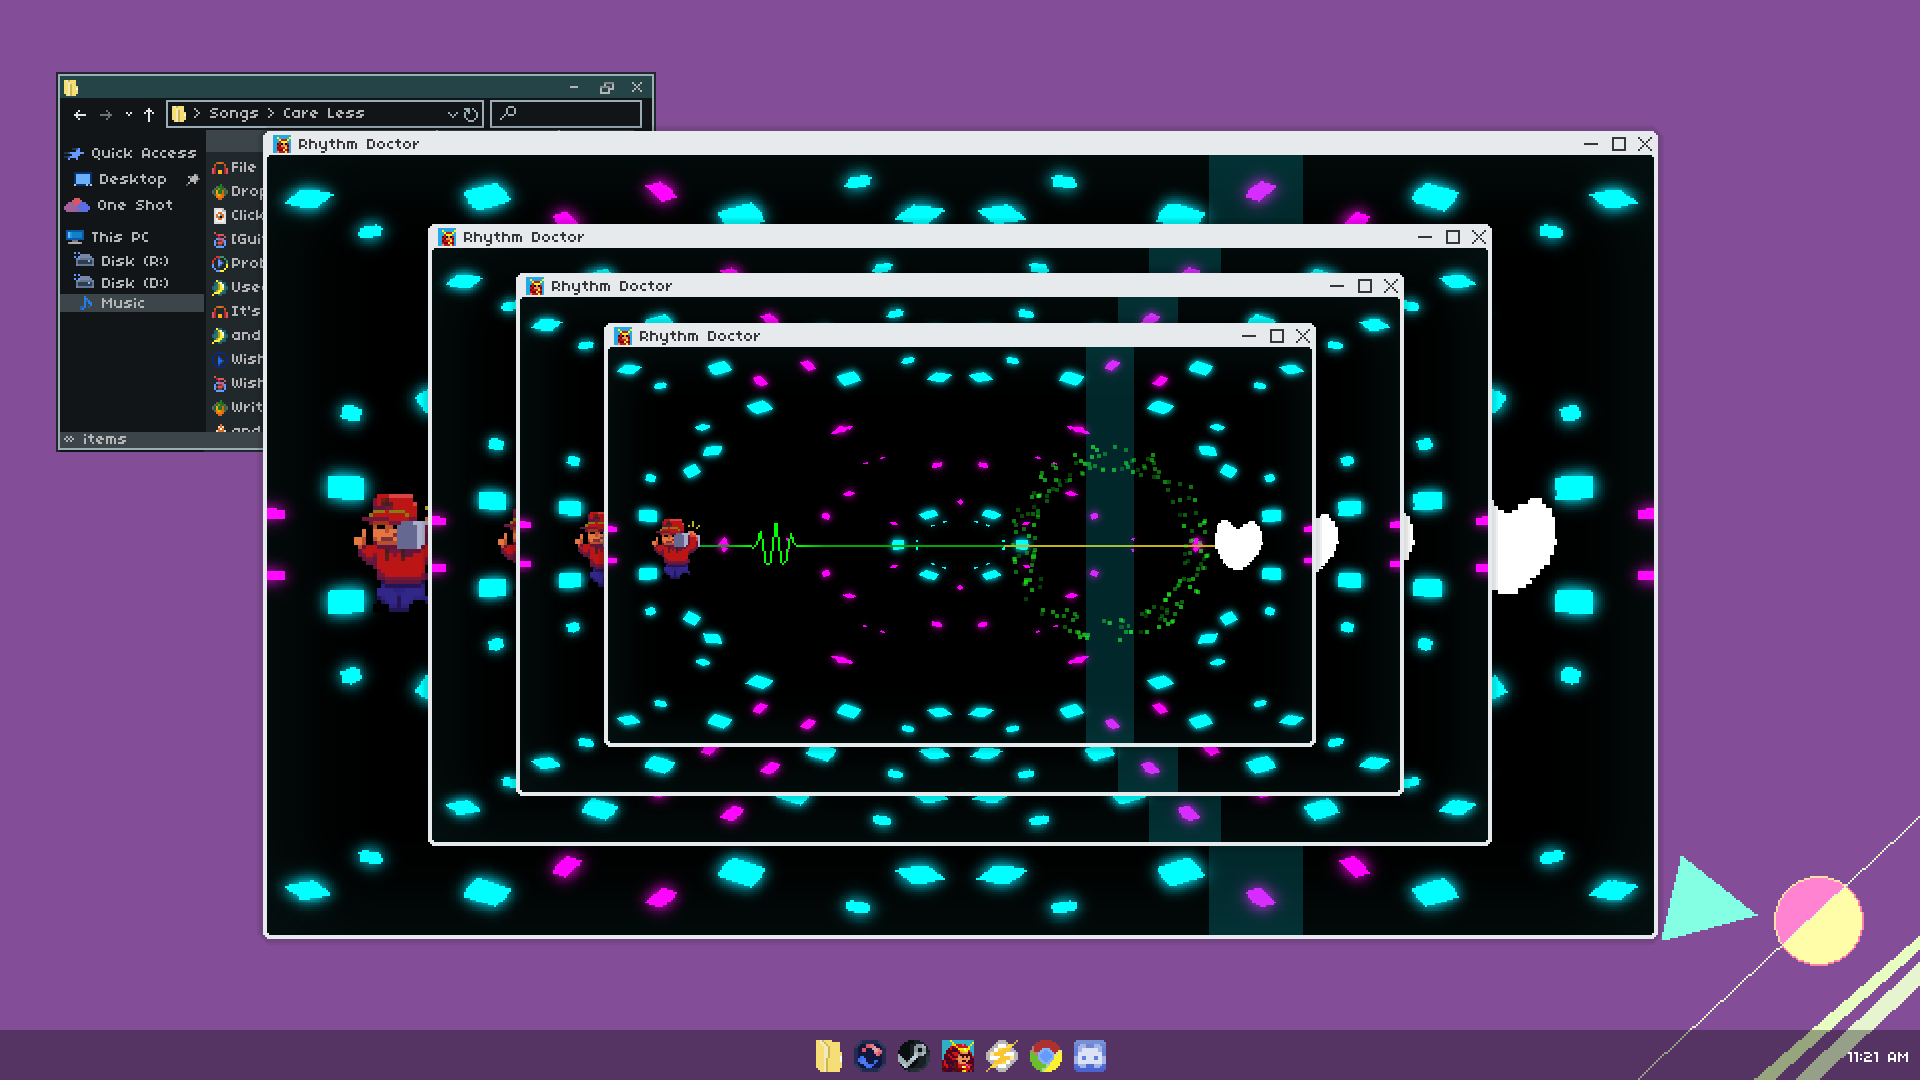Click the pin icon beside Desktop

coord(192,179)
